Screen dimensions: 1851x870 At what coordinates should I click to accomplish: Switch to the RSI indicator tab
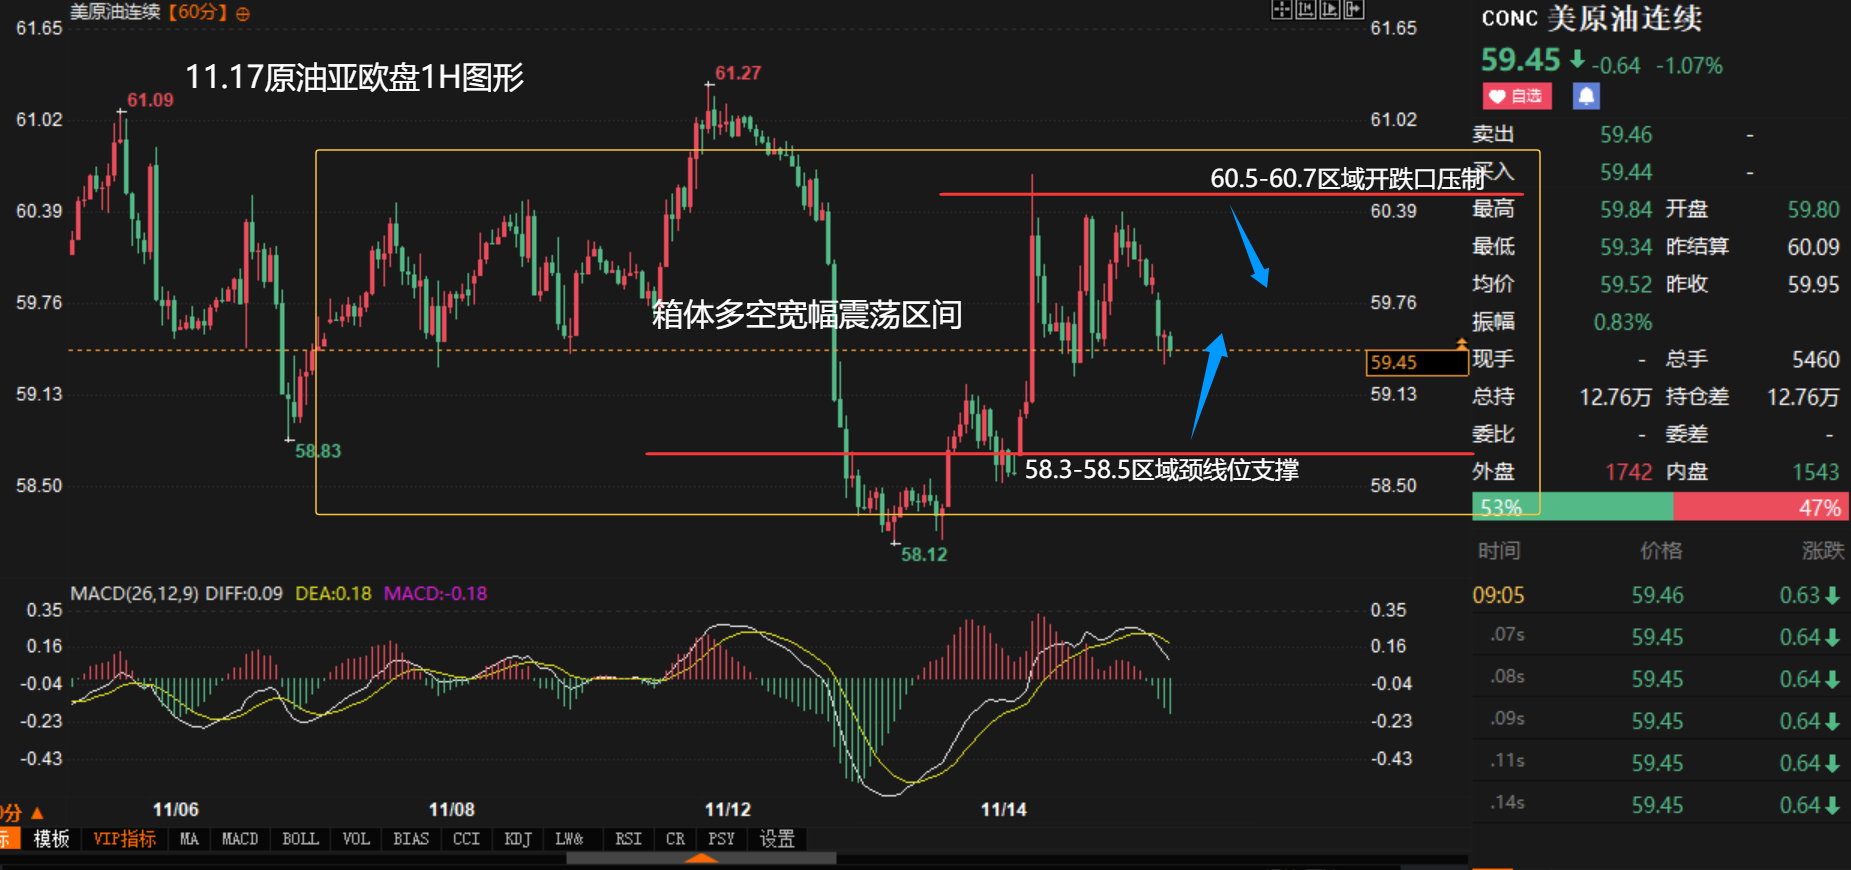pyautogui.click(x=628, y=839)
